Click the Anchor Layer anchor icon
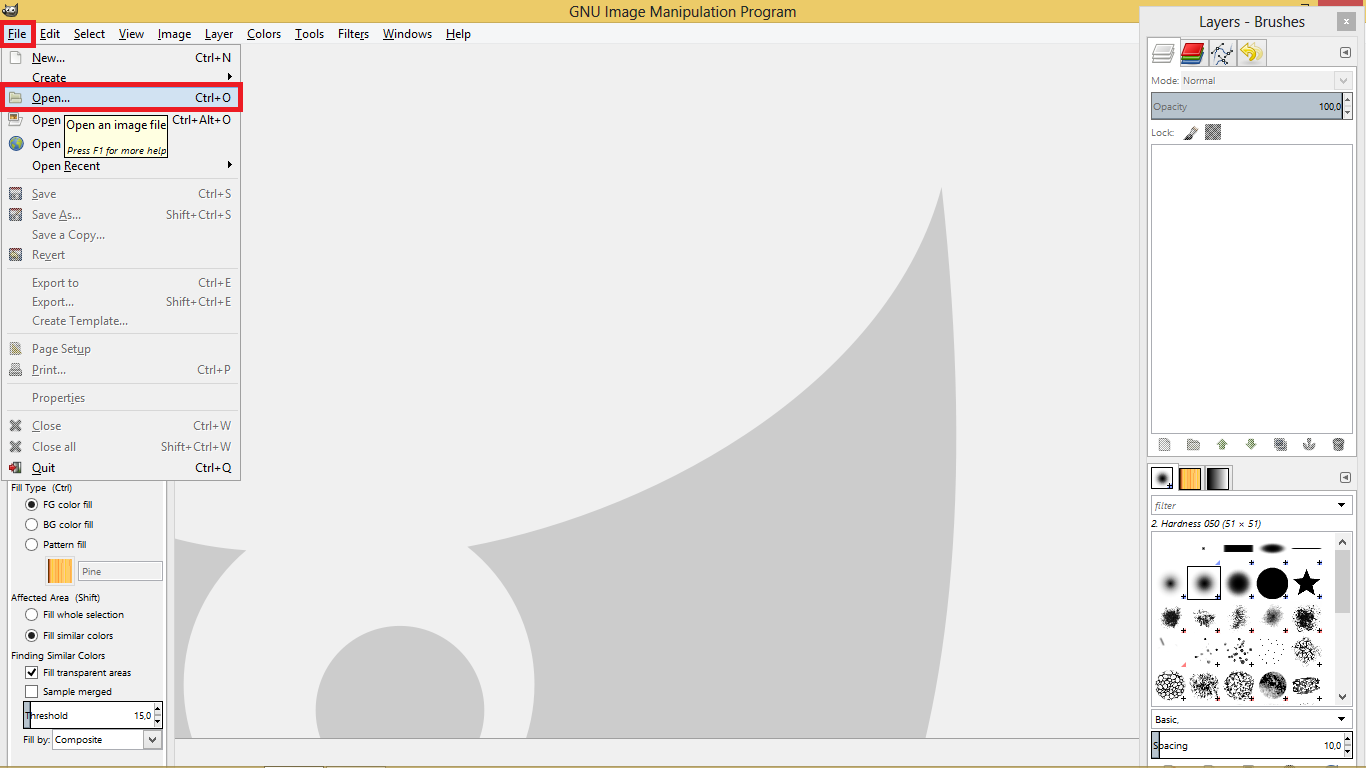 [x=1309, y=444]
